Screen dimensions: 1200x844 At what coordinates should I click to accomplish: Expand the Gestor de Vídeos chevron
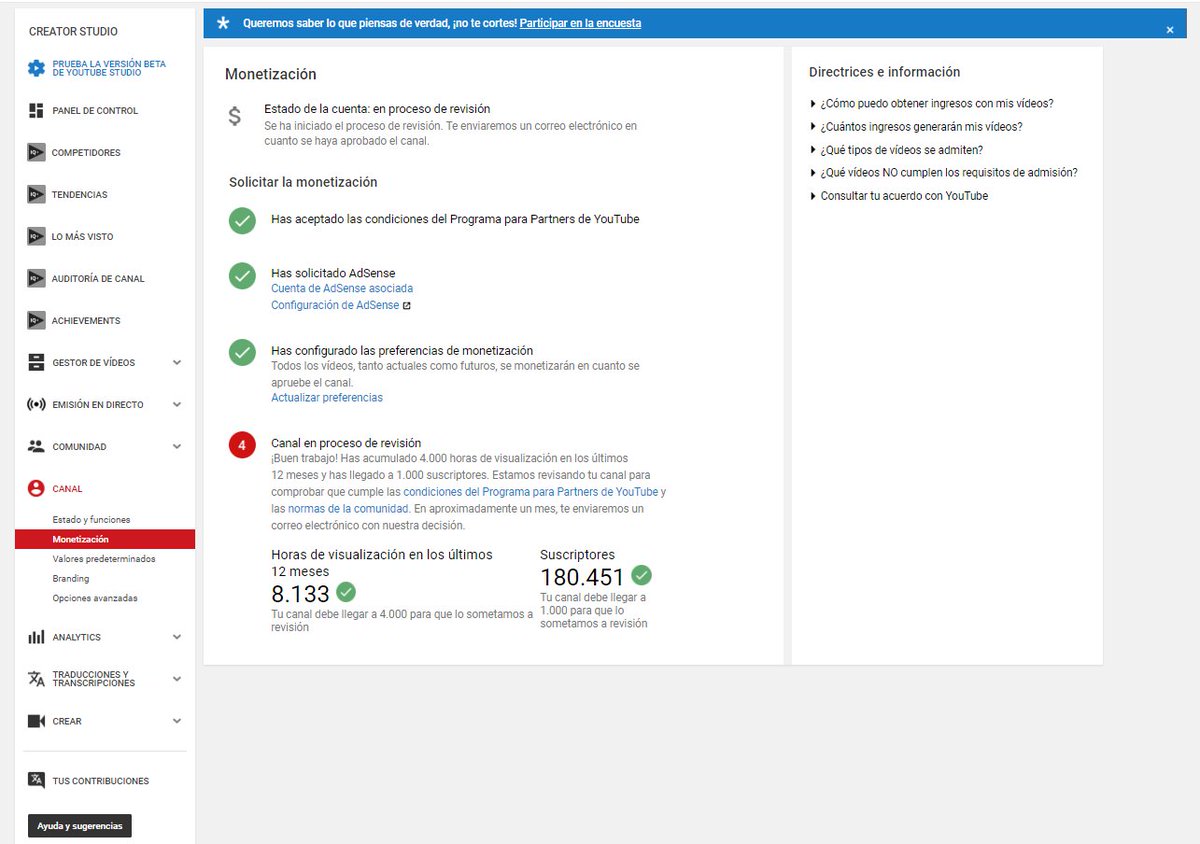tap(177, 363)
